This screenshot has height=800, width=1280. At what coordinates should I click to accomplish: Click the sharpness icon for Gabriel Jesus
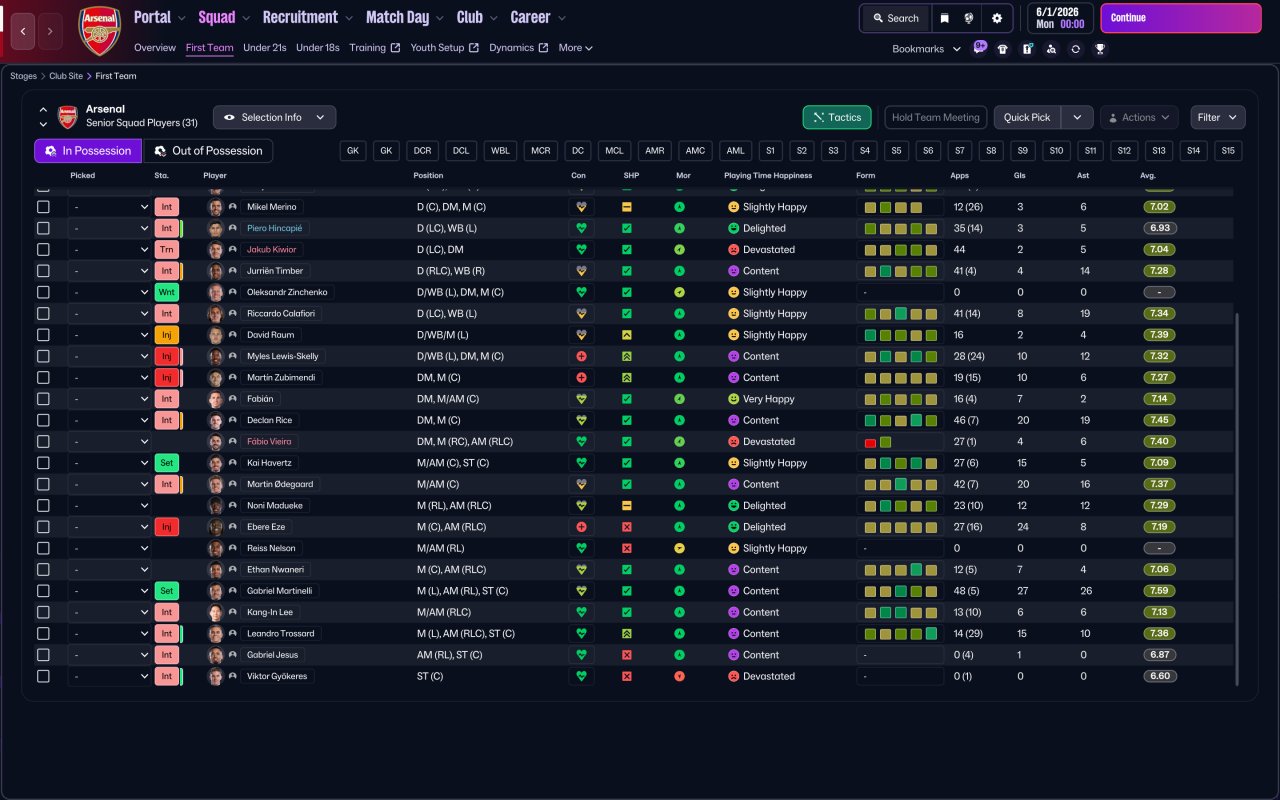pos(627,655)
